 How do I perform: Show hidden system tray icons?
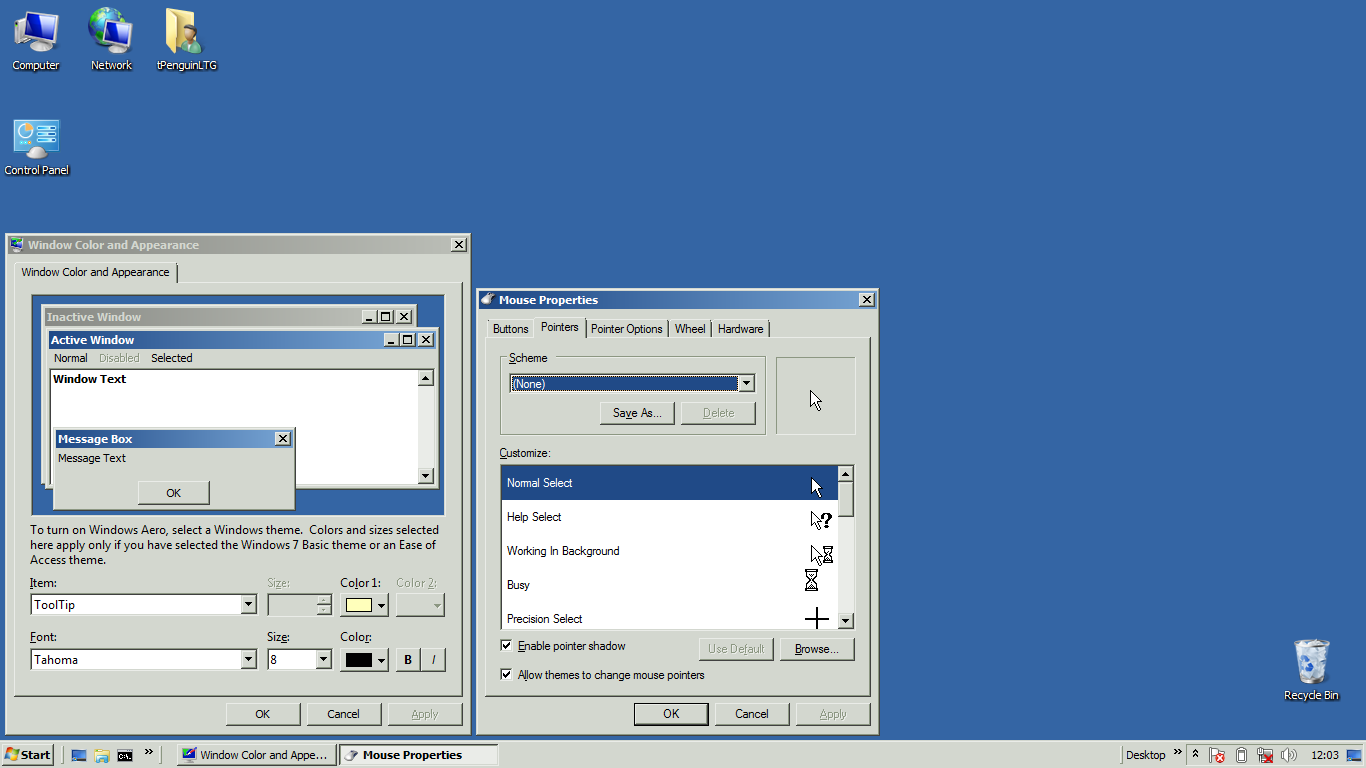tap(1195, 754)
